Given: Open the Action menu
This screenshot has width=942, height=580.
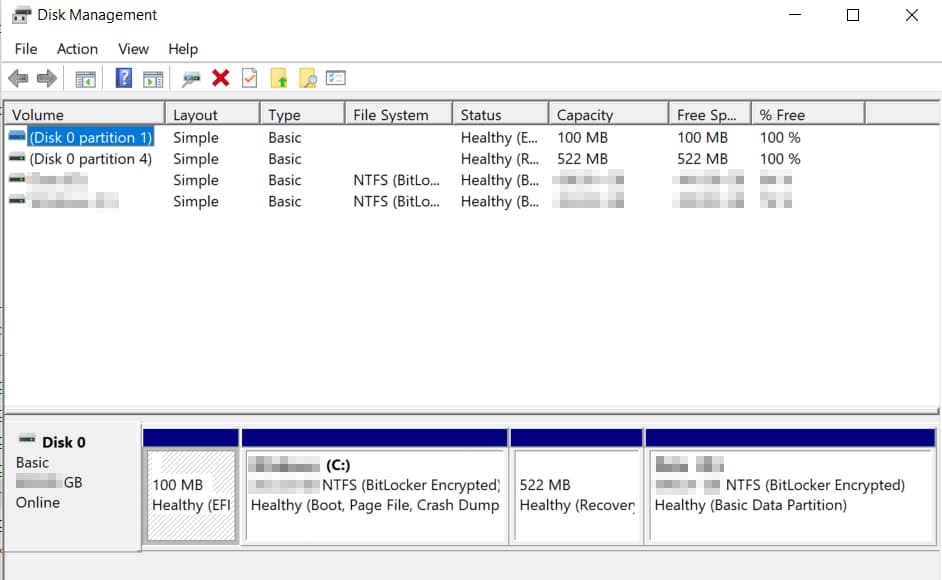Looking at the screenshot, I should point(77,48).
